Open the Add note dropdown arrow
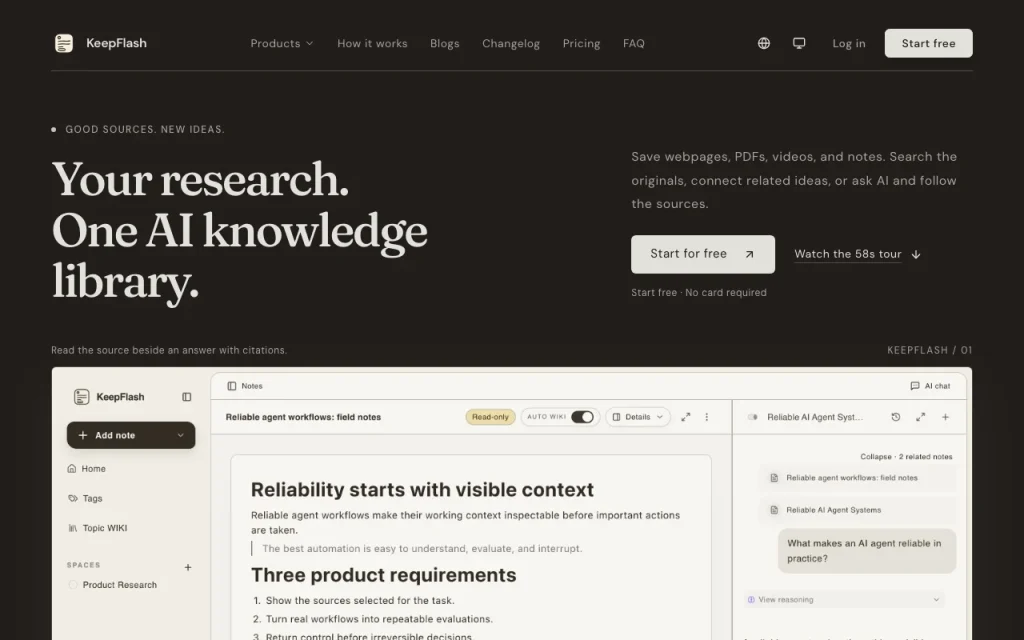Viewport: 1024px width, 640px height. 181,436
